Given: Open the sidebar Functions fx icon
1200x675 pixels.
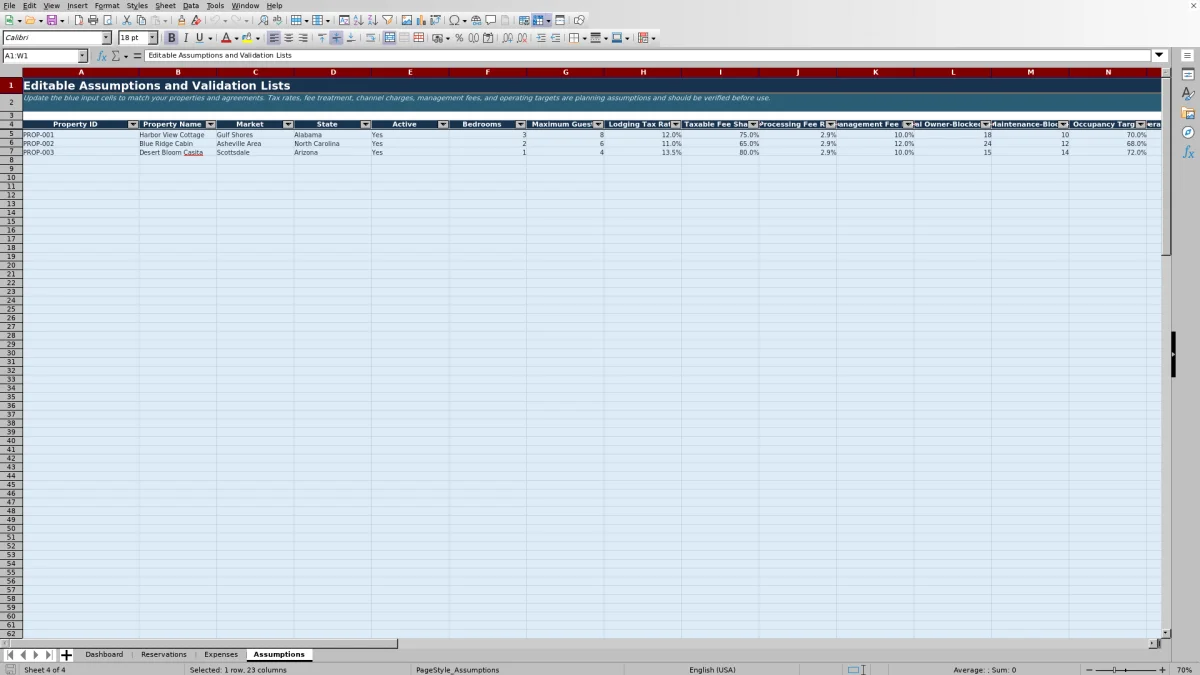Looking at the screenshot, I should 1188,152.
